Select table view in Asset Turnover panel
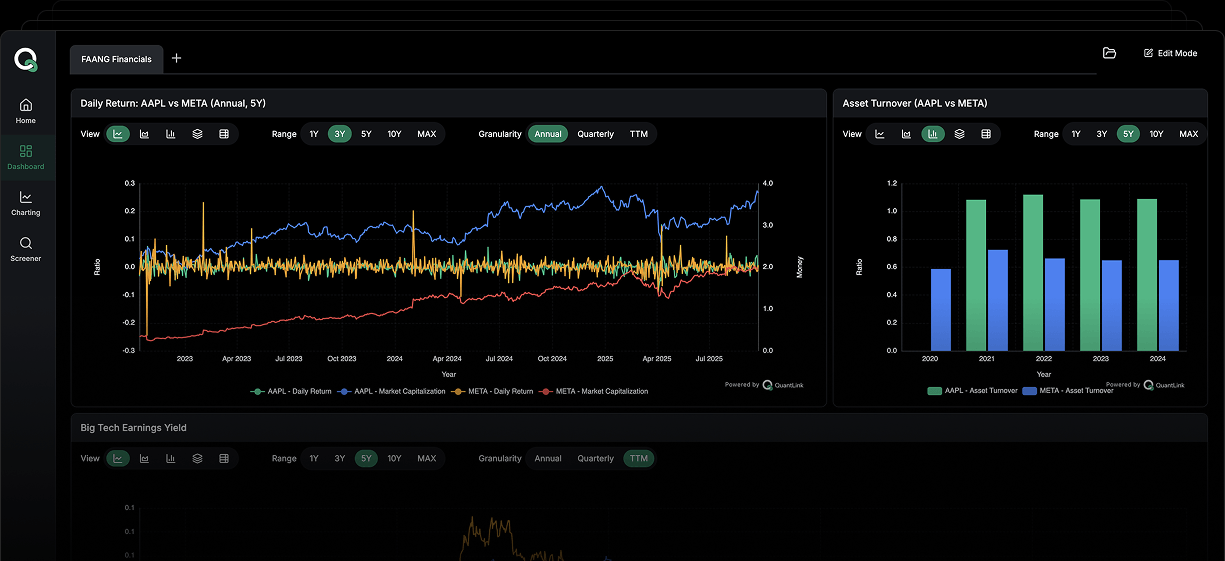This screenshot has height=561, width=1225. (986, 134)
